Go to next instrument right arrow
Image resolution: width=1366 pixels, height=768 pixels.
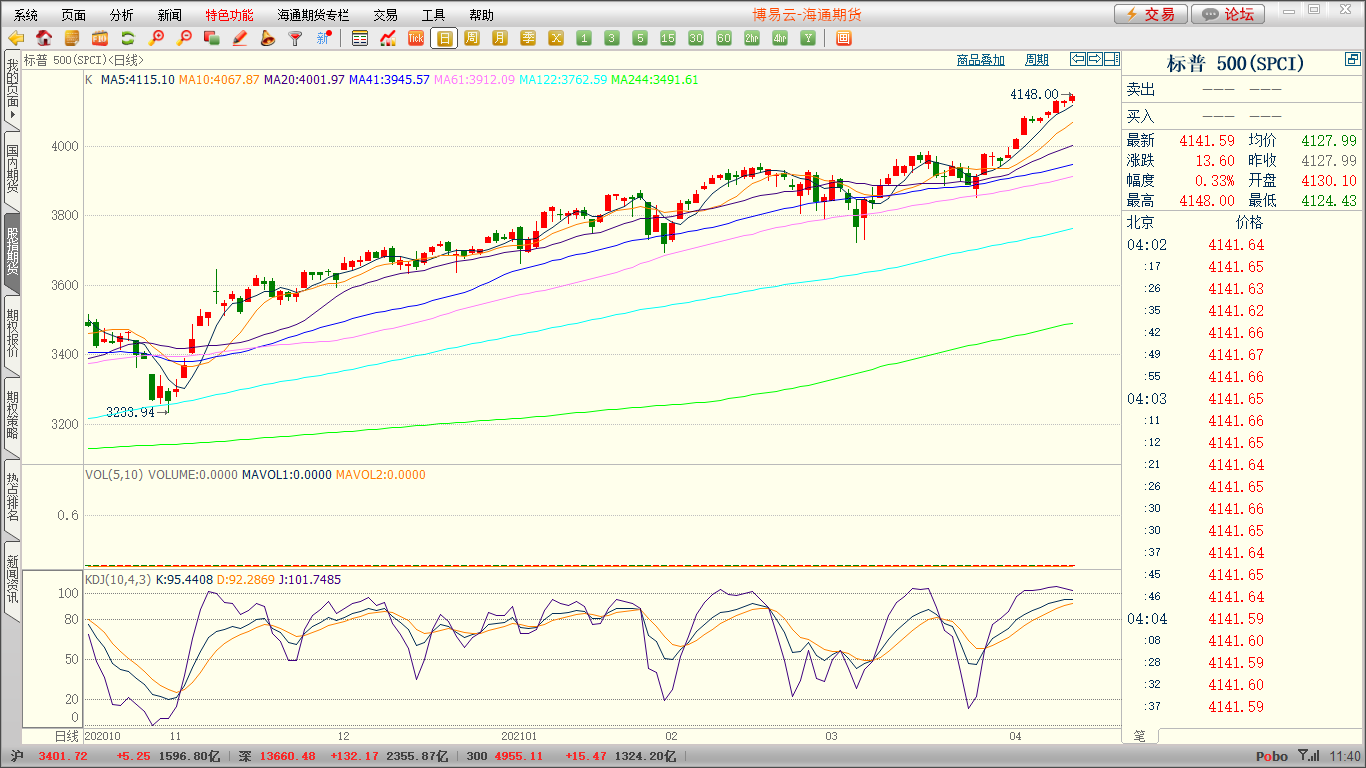point(1095,59)
